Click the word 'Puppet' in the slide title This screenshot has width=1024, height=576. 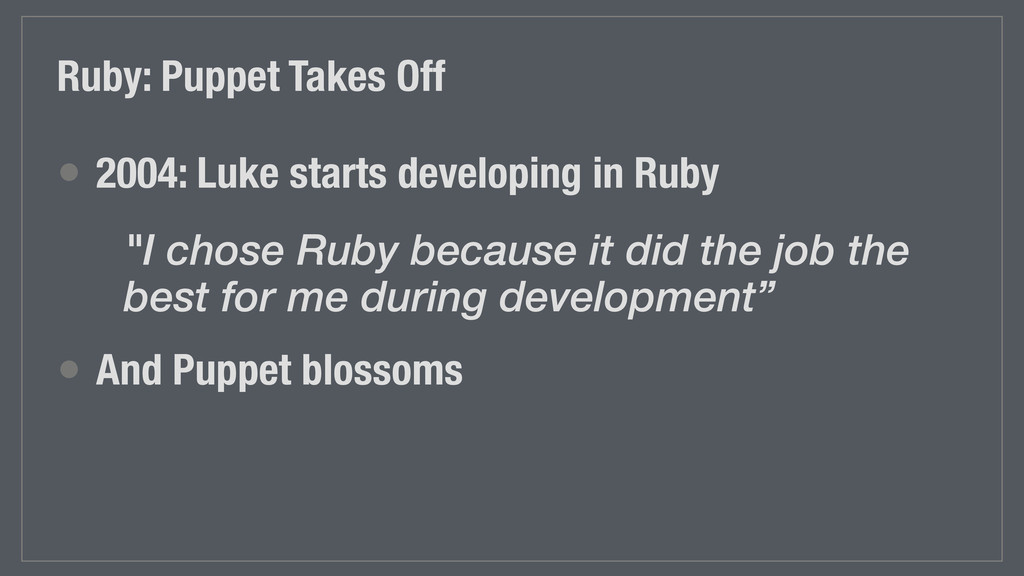(x=220, y=78)
